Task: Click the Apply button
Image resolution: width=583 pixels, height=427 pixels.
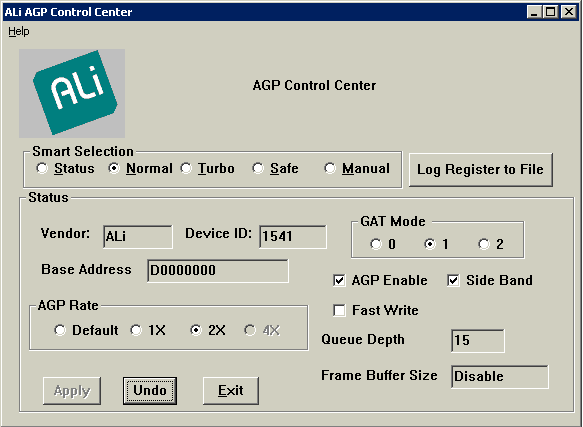Action: tap(72, 391)
